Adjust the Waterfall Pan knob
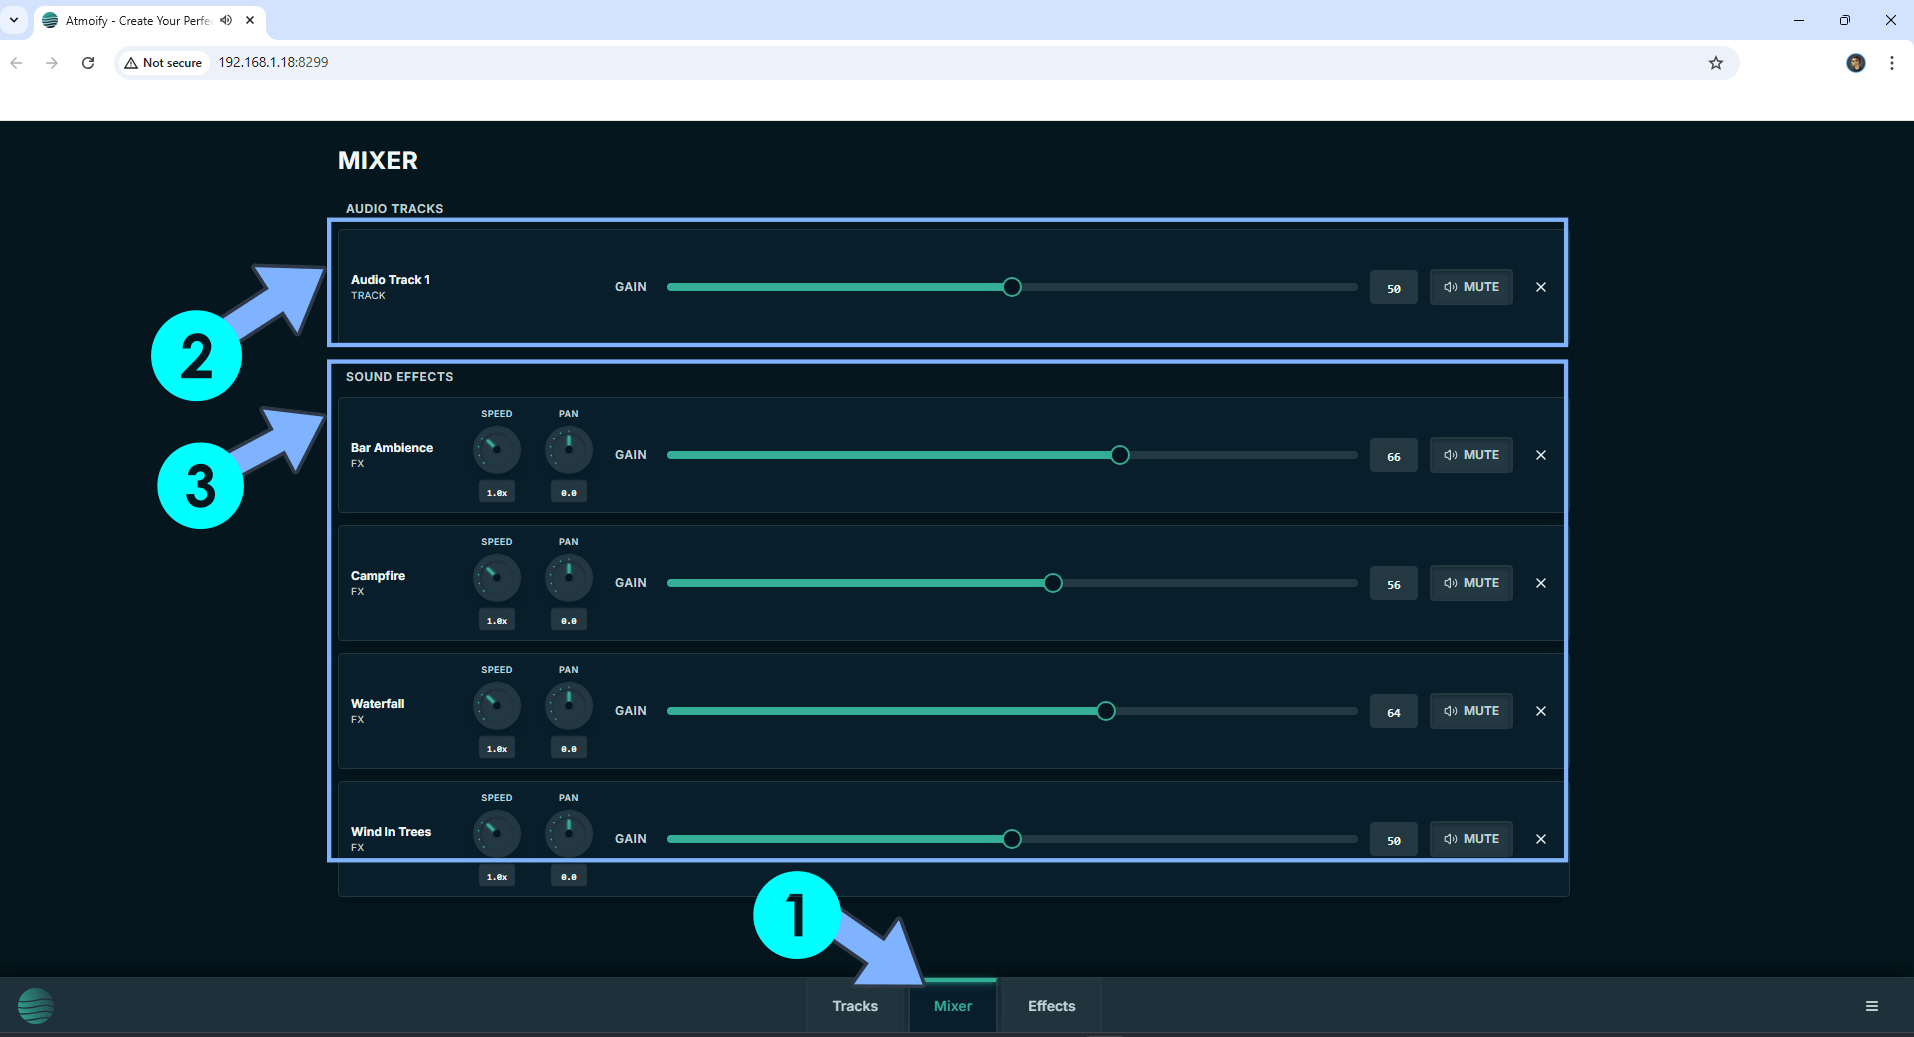The height and width of the screenshot is (1037, 1914). coord(568,705)
